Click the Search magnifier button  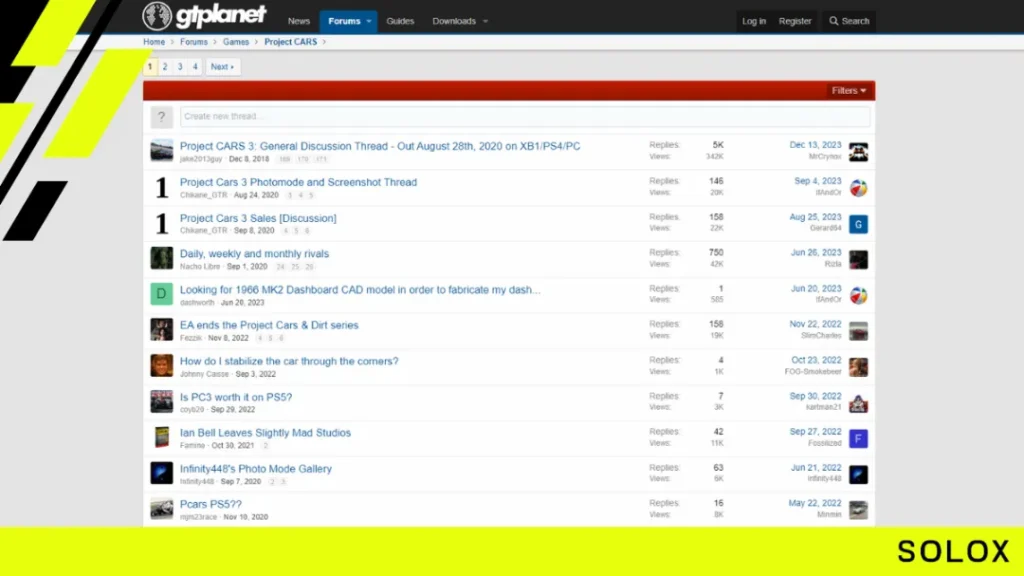coord(849,21)
